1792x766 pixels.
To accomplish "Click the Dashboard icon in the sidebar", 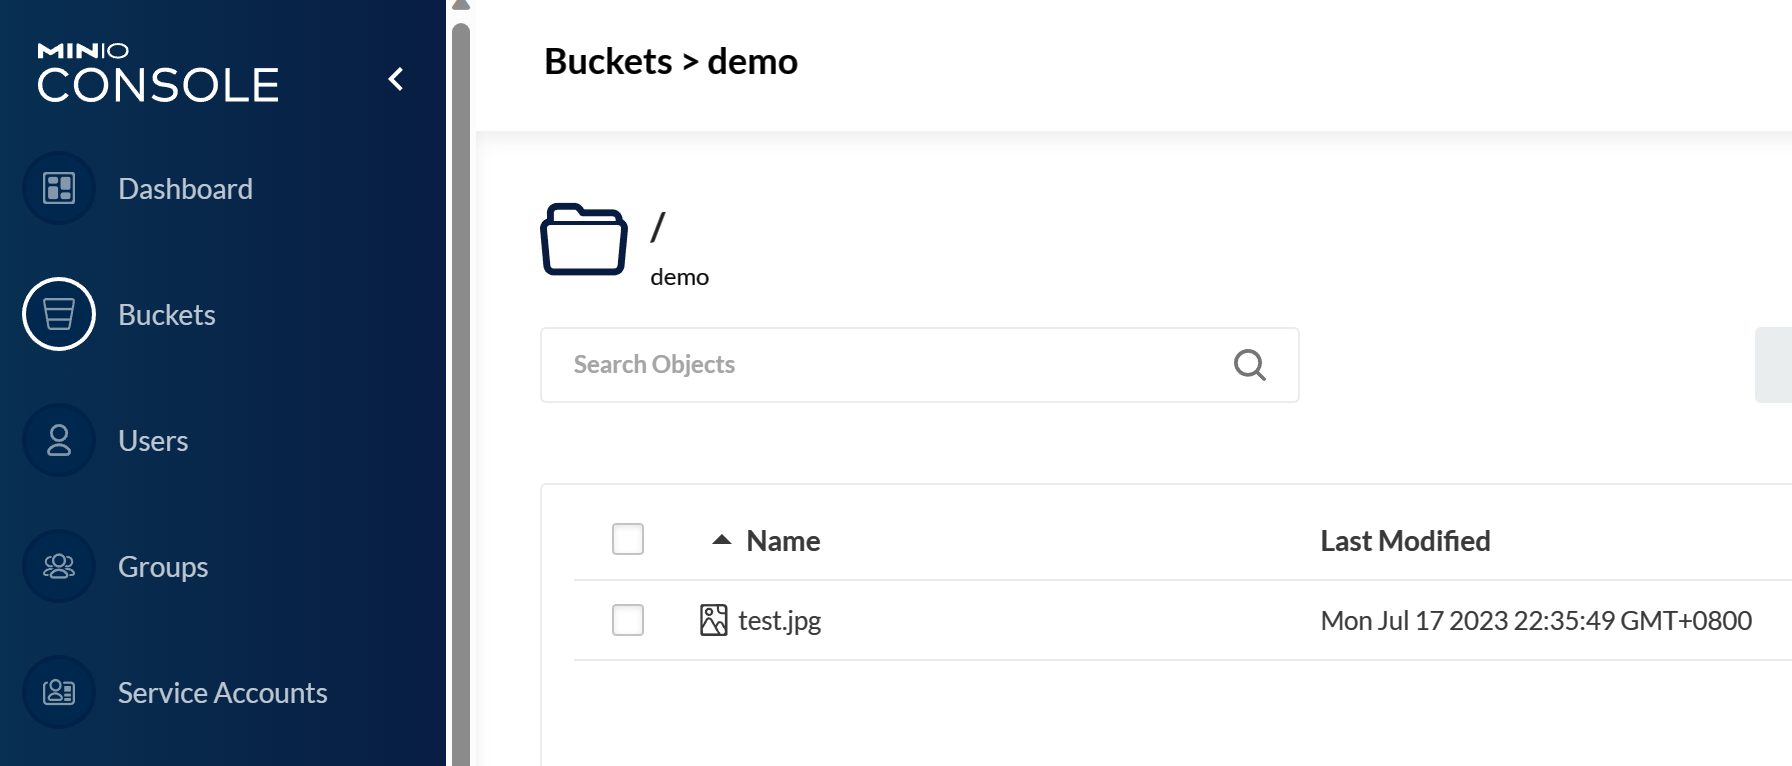I will click(59, 188).
